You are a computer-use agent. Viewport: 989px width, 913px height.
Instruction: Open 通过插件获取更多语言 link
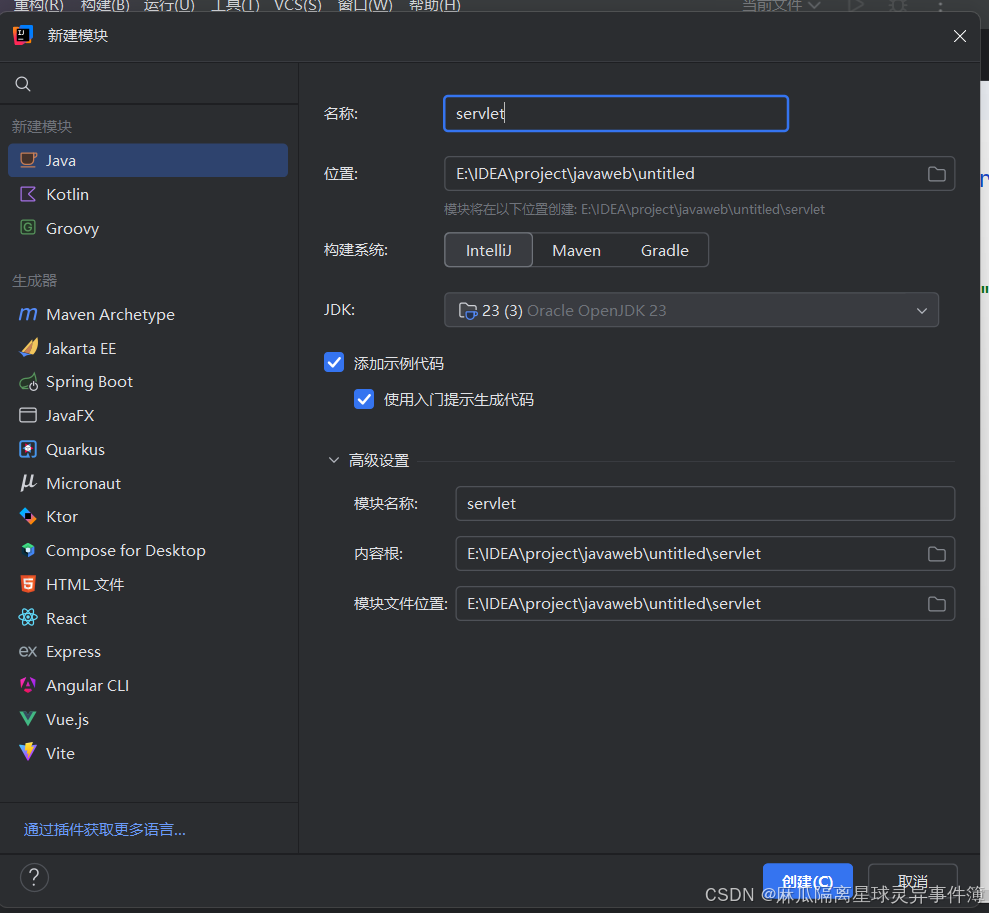pos(105,829)
